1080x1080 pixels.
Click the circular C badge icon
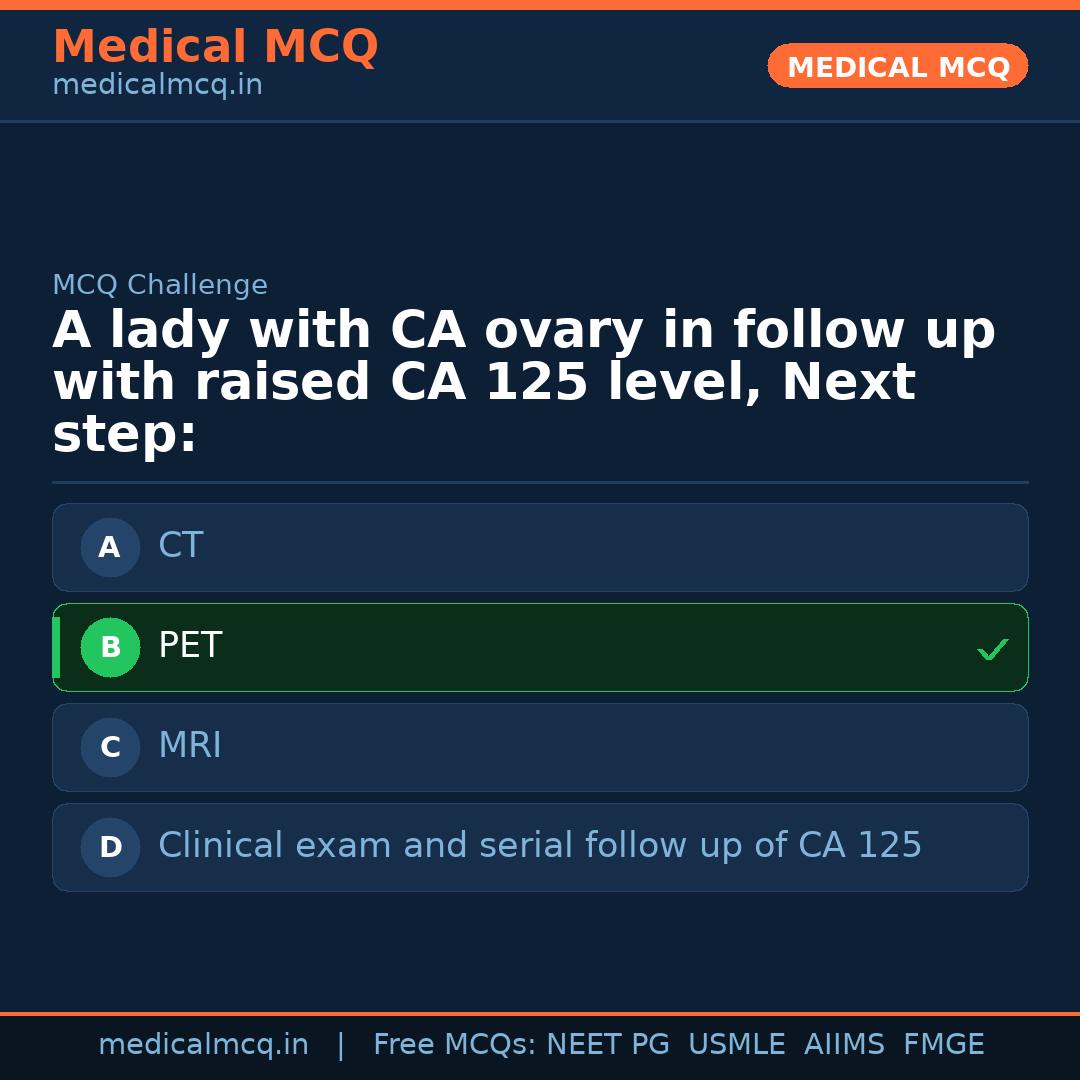click(110, 747)
